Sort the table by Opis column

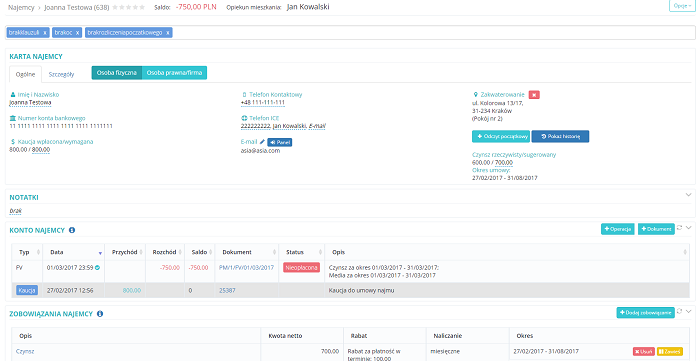tap(507, 252)
